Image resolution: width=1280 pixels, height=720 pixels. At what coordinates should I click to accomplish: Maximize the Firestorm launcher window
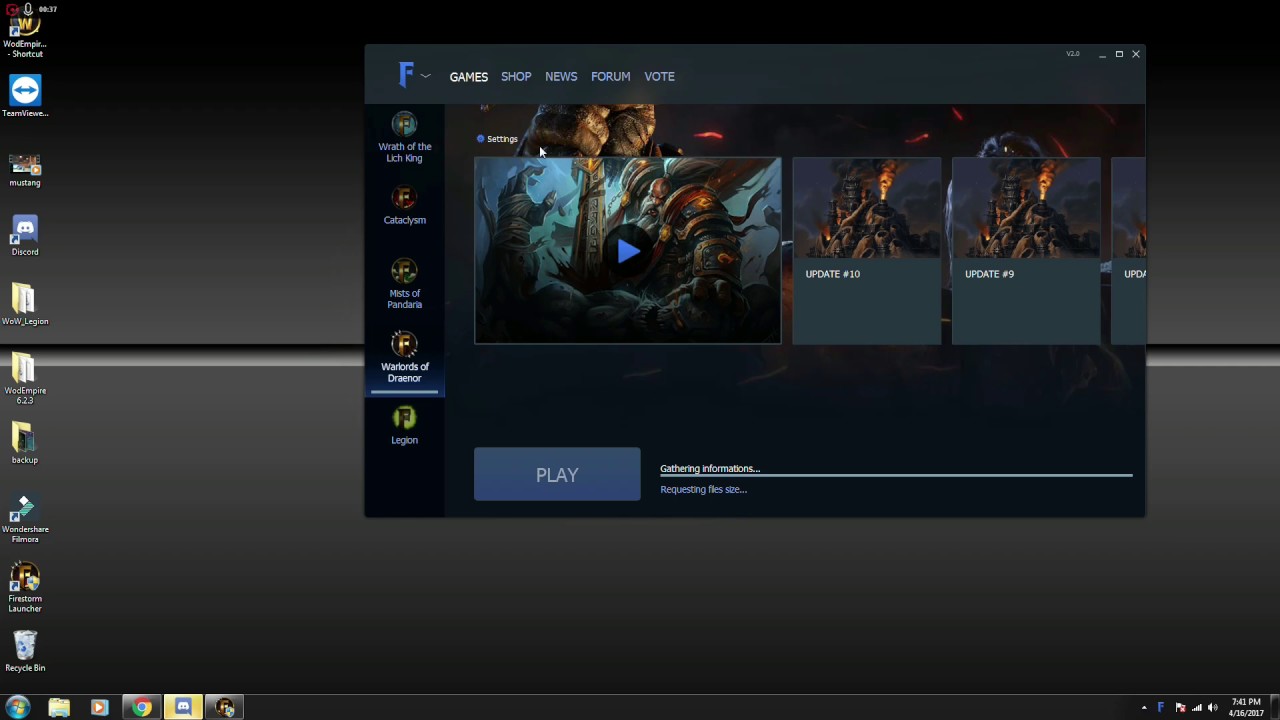click(1119, 54)
